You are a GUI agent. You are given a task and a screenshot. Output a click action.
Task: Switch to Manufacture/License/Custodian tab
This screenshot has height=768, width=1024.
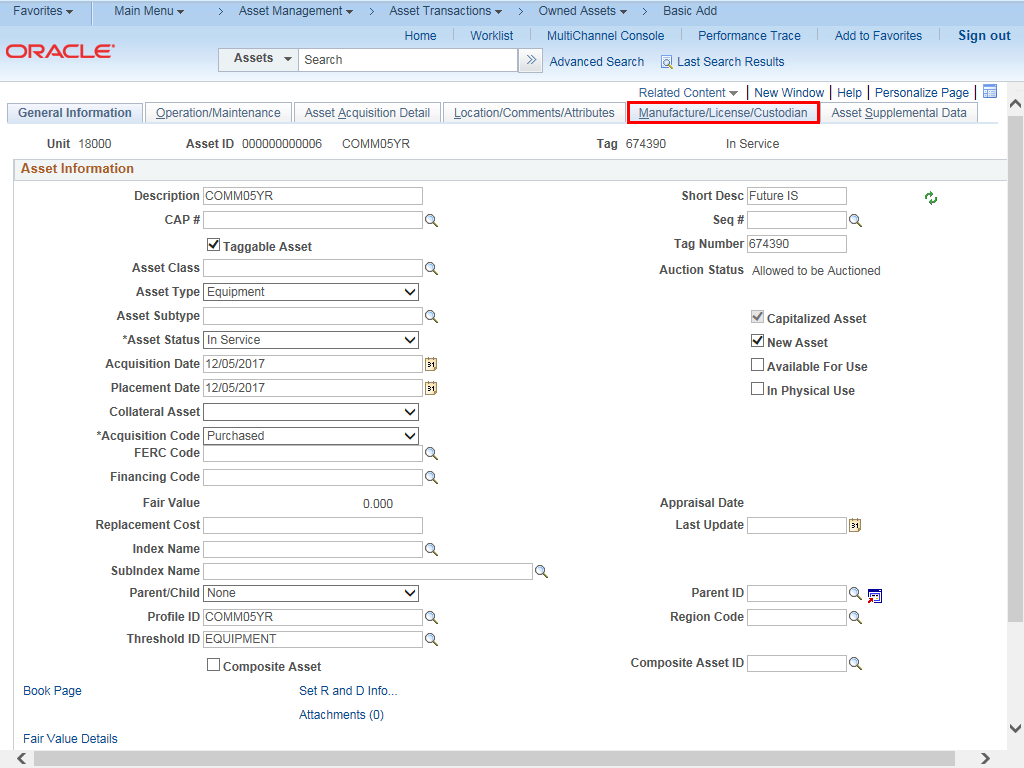723,113
